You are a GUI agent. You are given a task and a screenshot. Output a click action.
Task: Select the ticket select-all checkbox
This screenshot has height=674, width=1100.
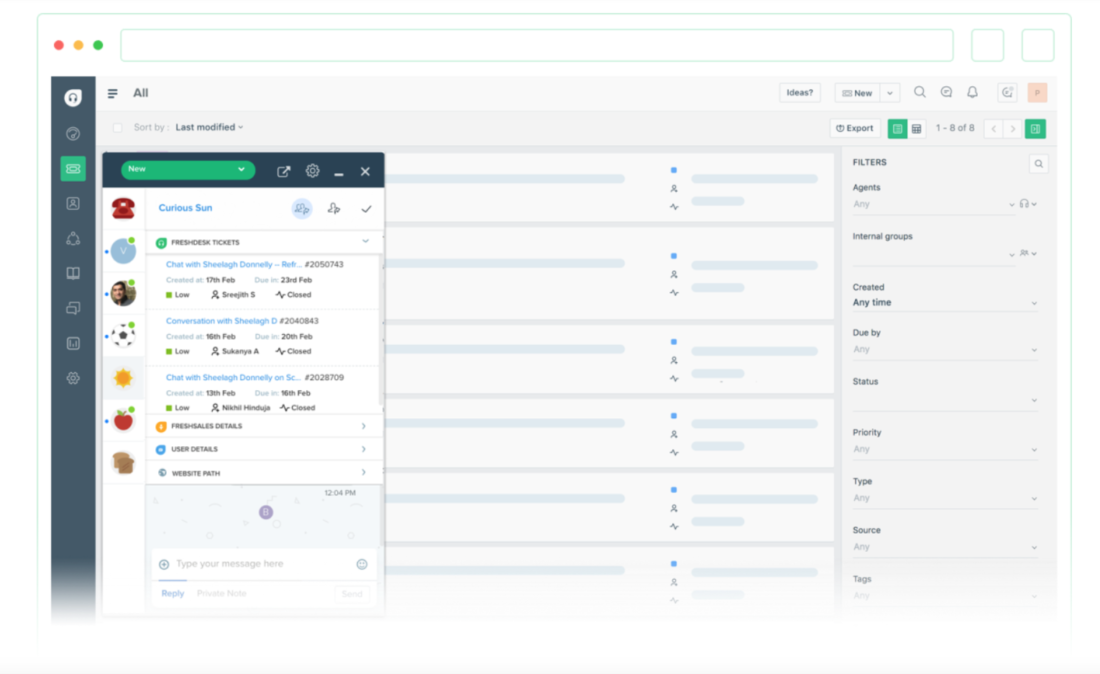pyautogui.click(x=116, y=127)
